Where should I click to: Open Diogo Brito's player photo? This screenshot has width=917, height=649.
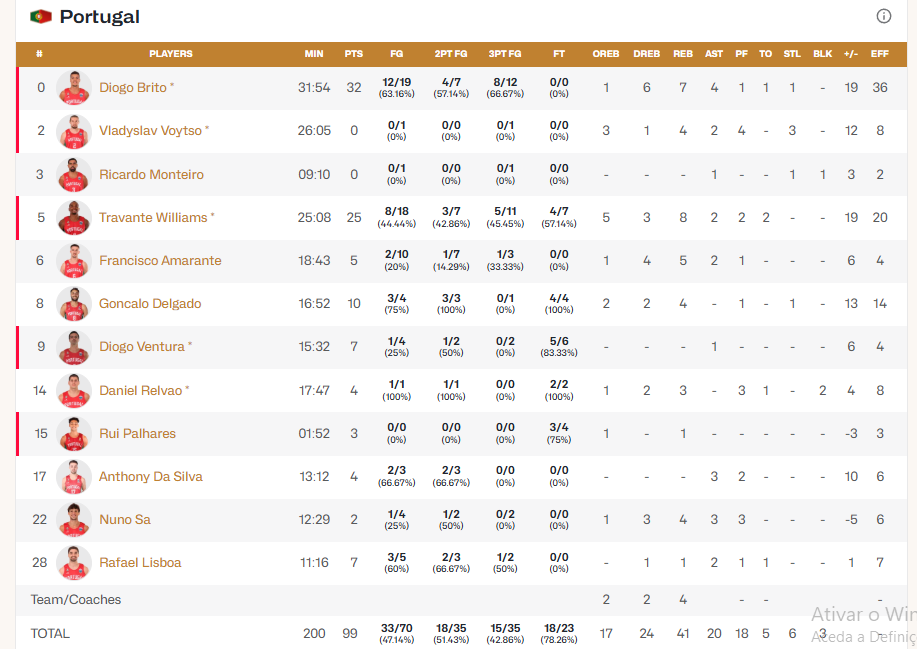(74, 88)
